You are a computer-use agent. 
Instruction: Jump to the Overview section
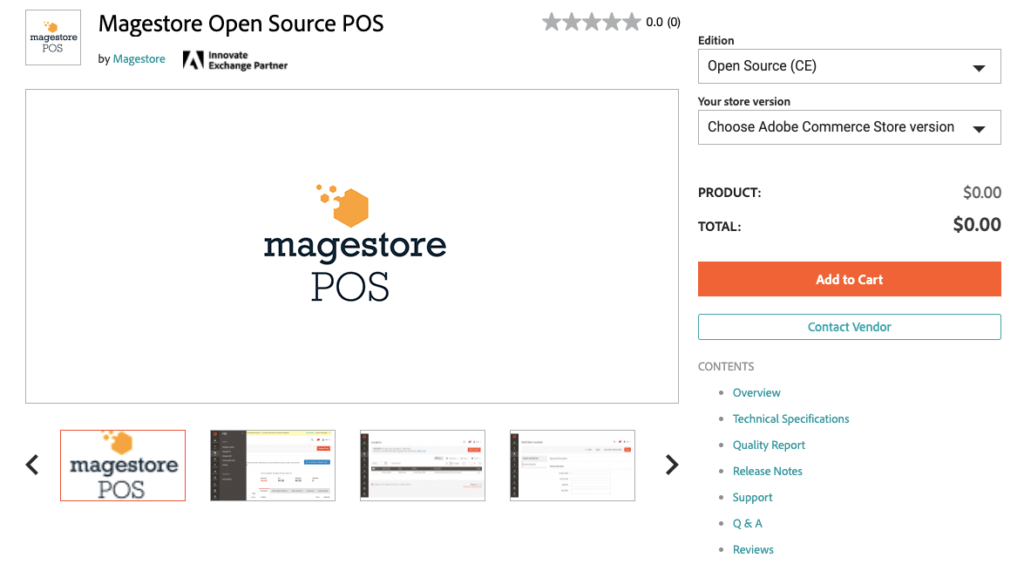(756, 393)
